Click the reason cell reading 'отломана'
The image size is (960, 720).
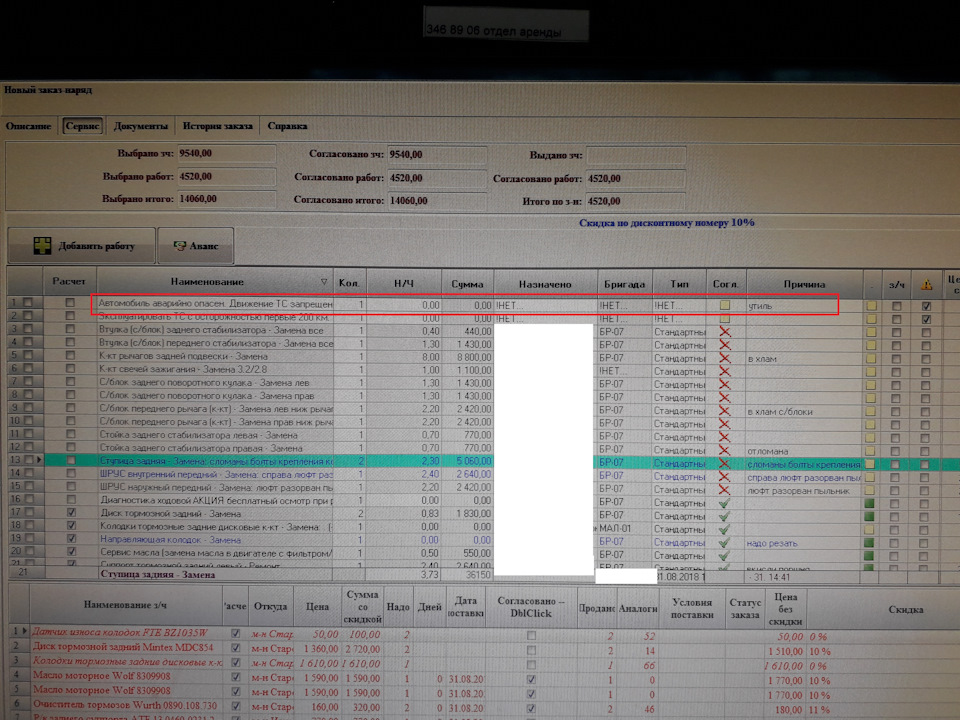pyautogui.click(x=804, y=451)
